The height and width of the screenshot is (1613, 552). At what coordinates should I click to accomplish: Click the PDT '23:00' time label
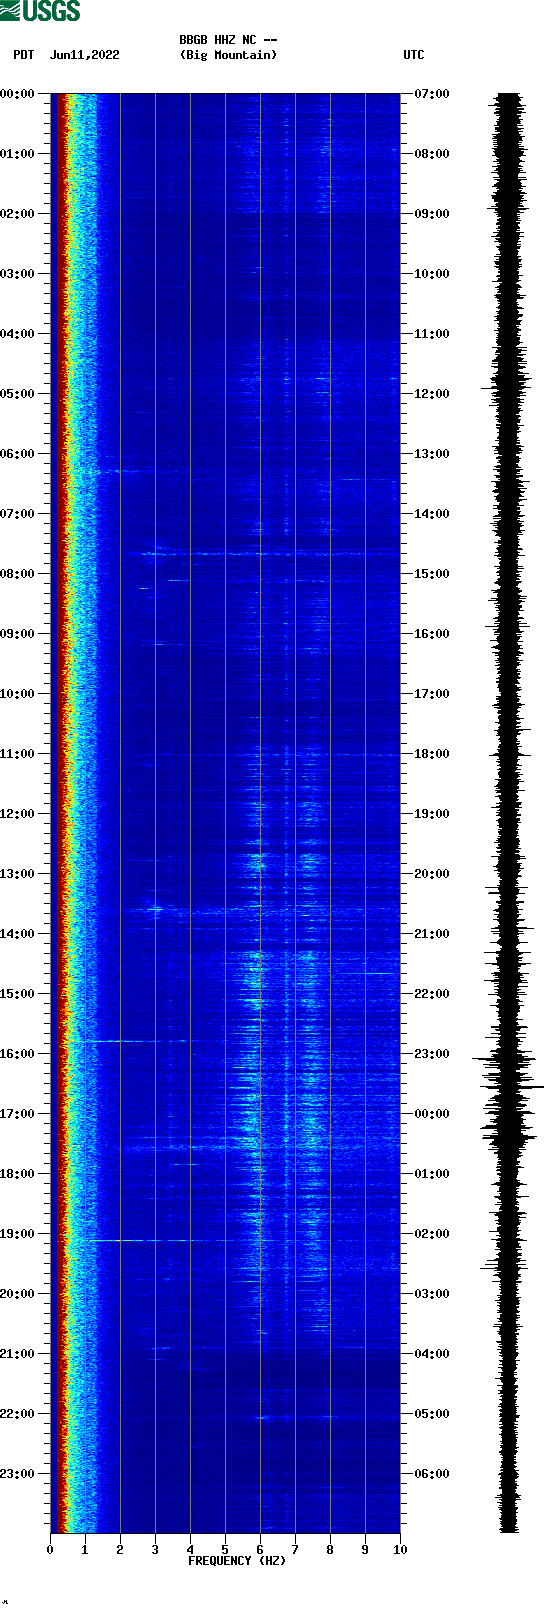pos(18,1474)
